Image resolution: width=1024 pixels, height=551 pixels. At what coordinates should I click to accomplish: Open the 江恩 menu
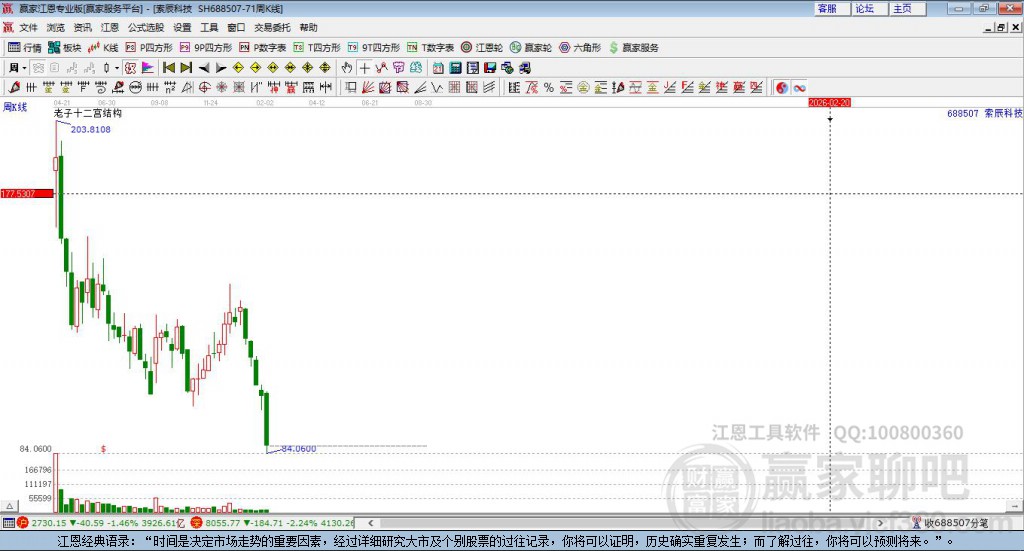pyautogui.click(x=110, y=27)
